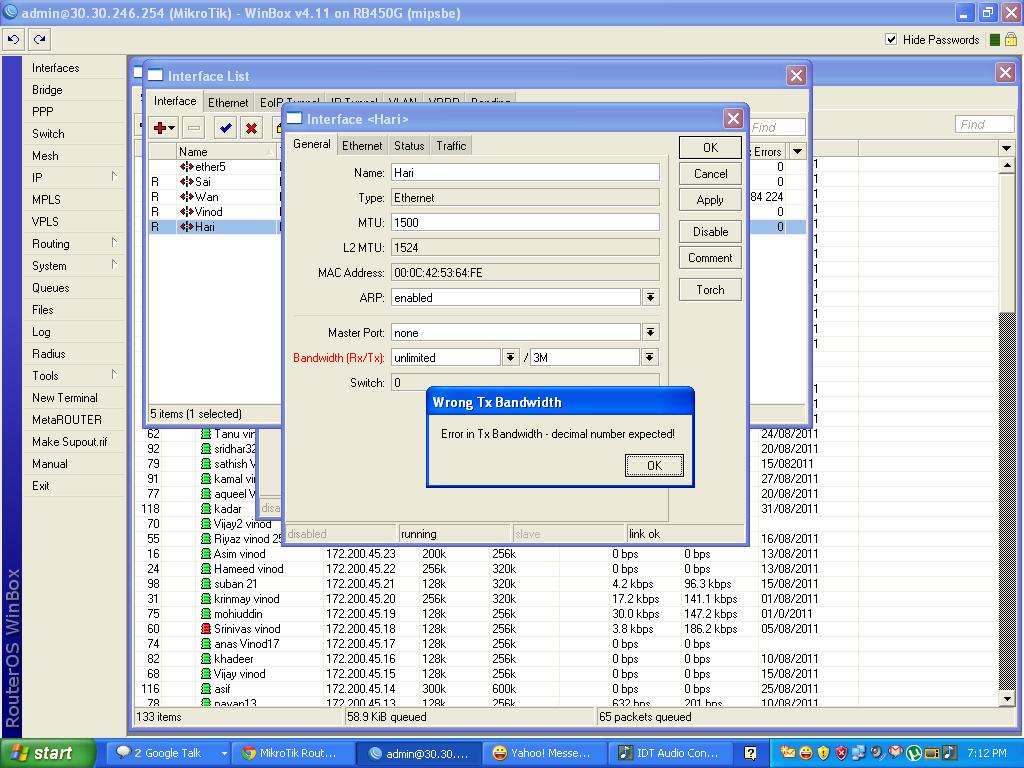Click the Find box in the queue window
Viewport: 1024px width, 768px height.
pyautogui.click(x=984, y=125)
